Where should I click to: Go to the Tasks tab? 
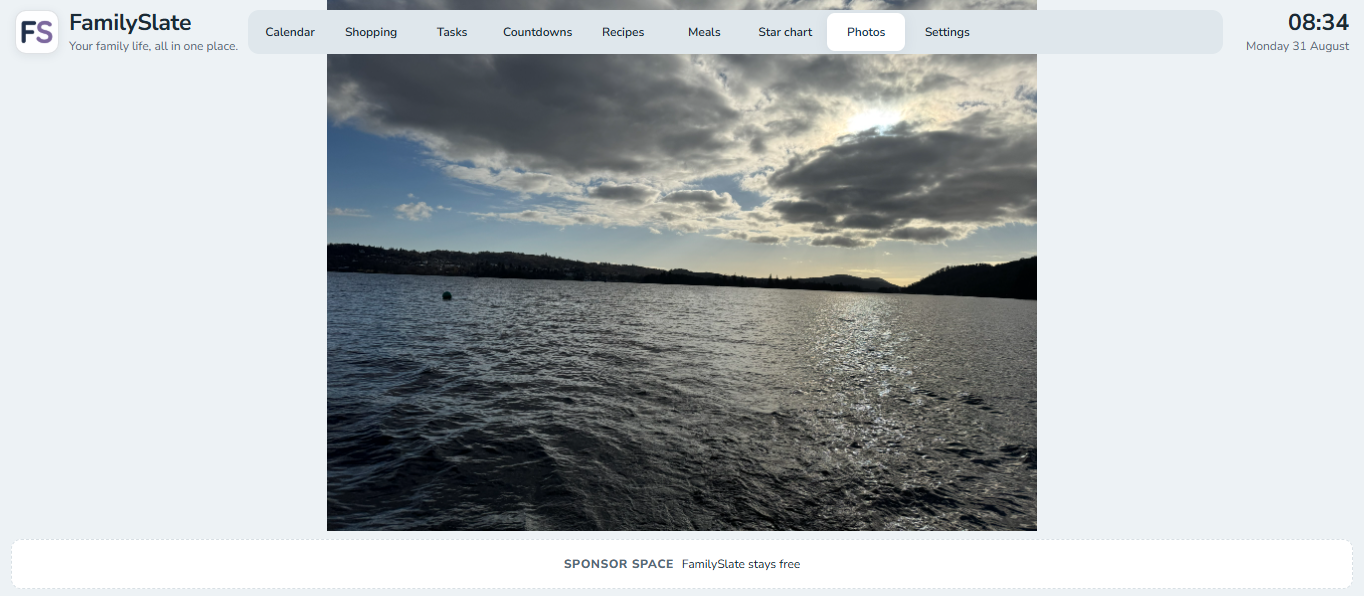tap(452, 32)
